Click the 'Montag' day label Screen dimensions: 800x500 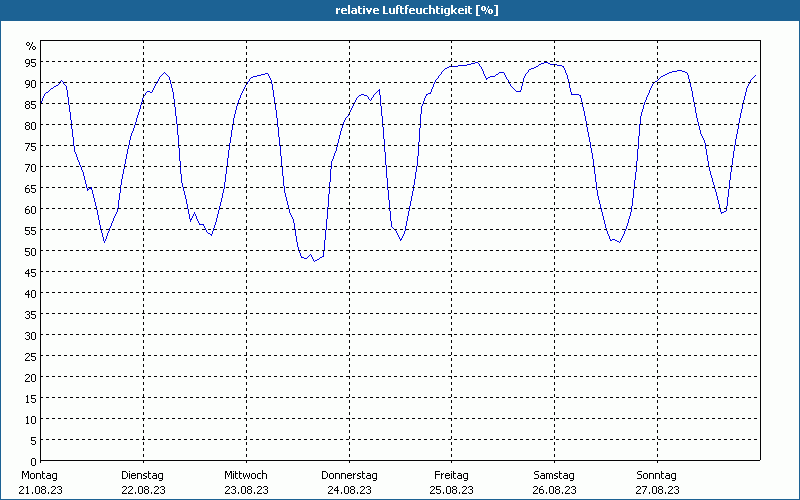[x=39, y=476]
